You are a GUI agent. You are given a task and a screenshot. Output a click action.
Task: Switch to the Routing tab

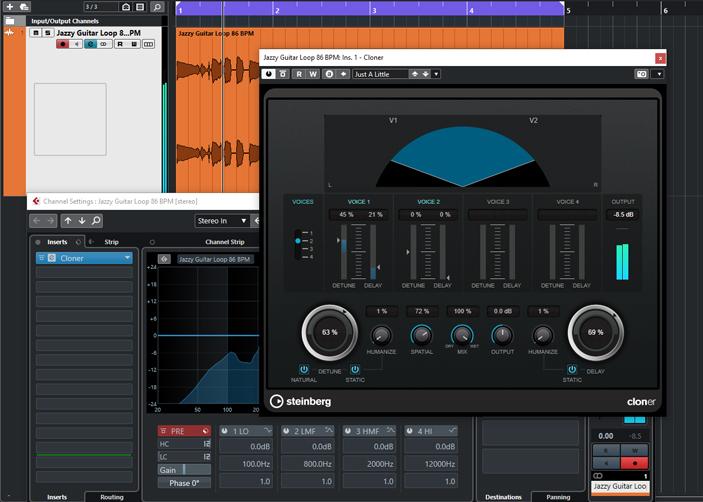click(112, 496)
